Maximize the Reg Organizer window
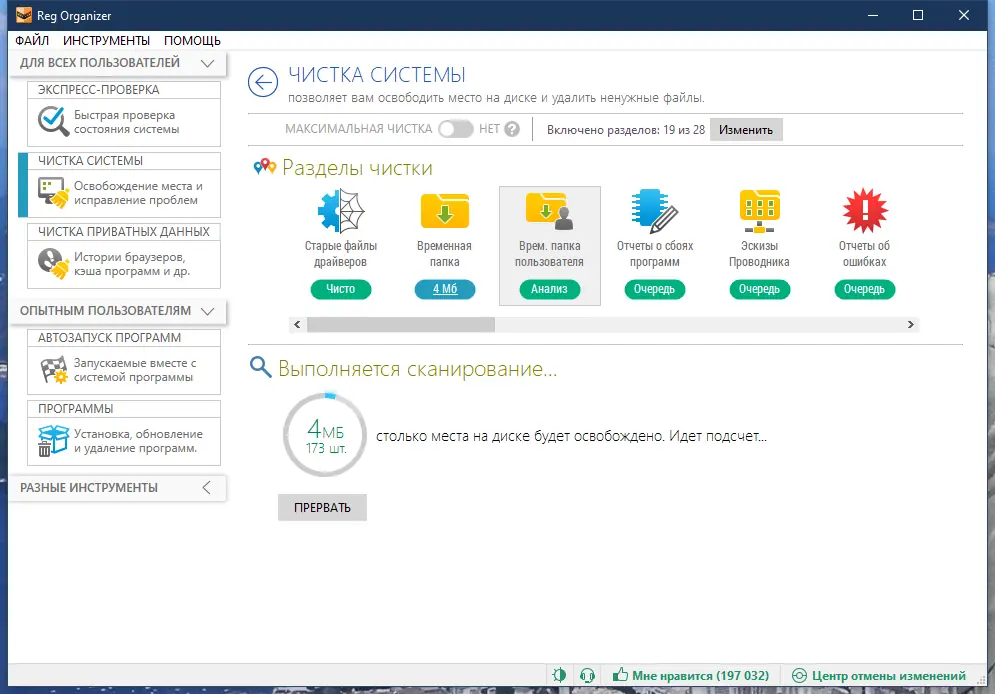The image size is (995, 694). (918, 15)
